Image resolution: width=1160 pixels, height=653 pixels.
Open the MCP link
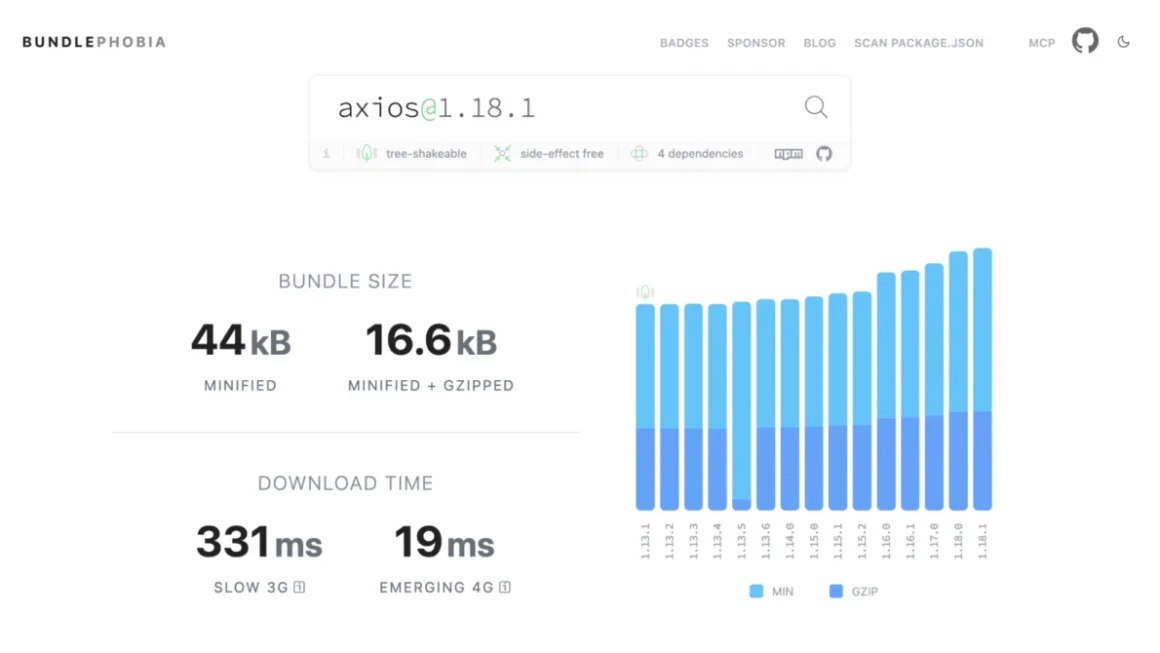[1042, 43]
